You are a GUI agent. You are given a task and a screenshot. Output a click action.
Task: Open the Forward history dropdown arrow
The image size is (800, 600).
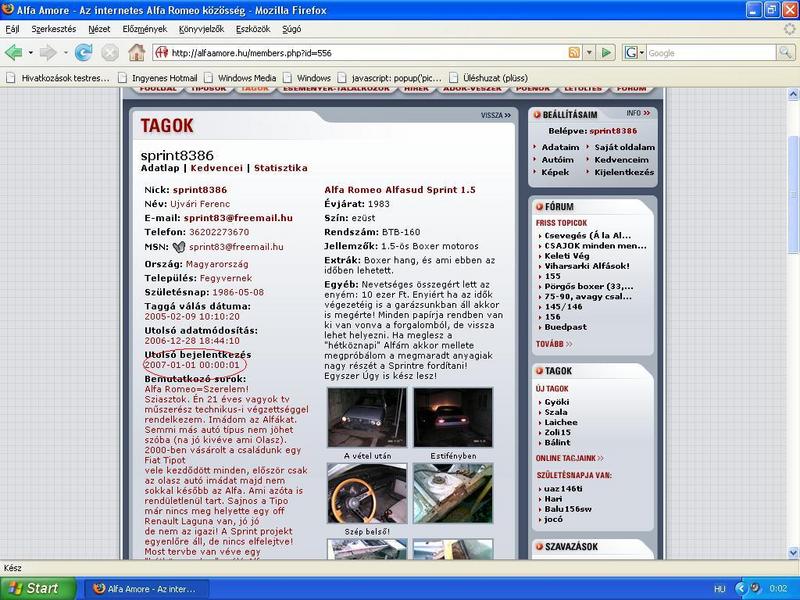pos(65,53)
